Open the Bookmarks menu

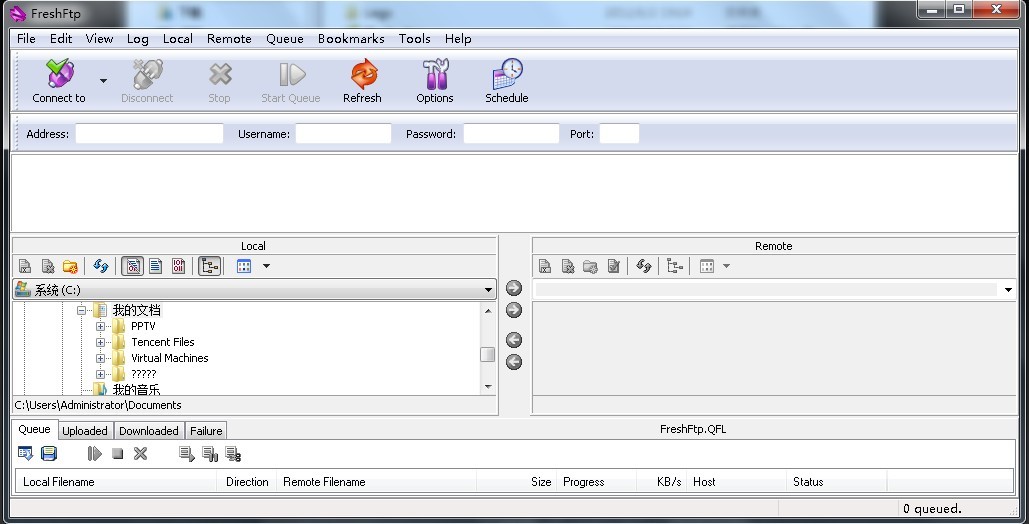351,39
